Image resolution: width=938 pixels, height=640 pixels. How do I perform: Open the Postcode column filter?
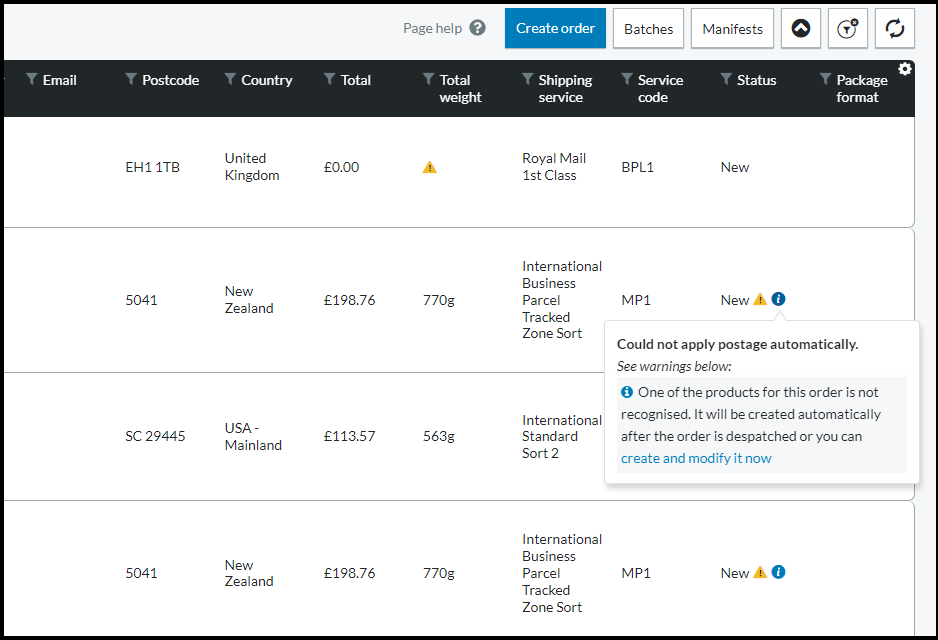click(x=131, y=80)
